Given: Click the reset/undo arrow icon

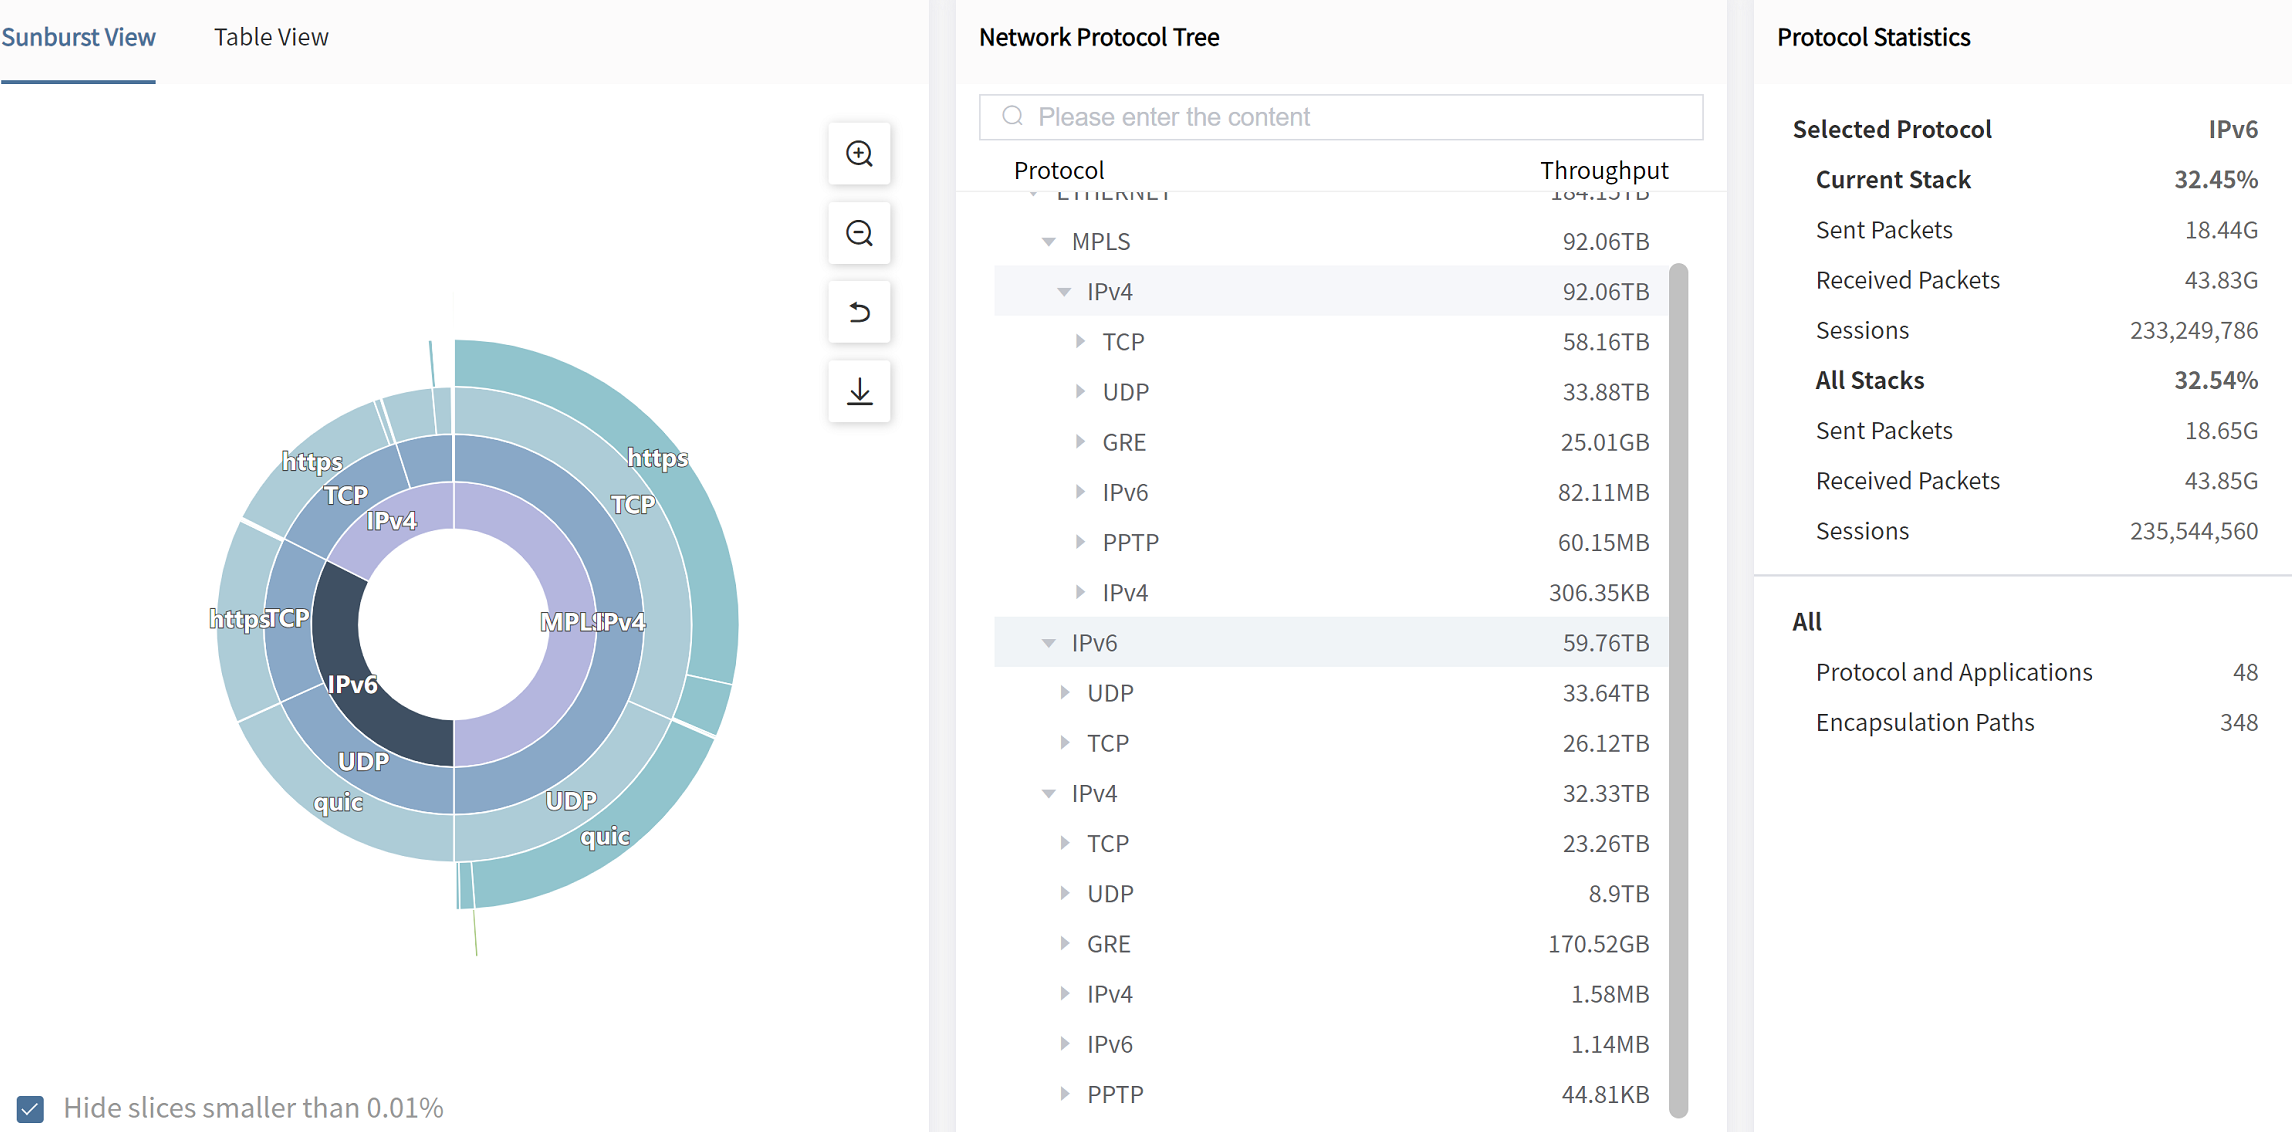Looking at the screenshot, I should 859,312.
